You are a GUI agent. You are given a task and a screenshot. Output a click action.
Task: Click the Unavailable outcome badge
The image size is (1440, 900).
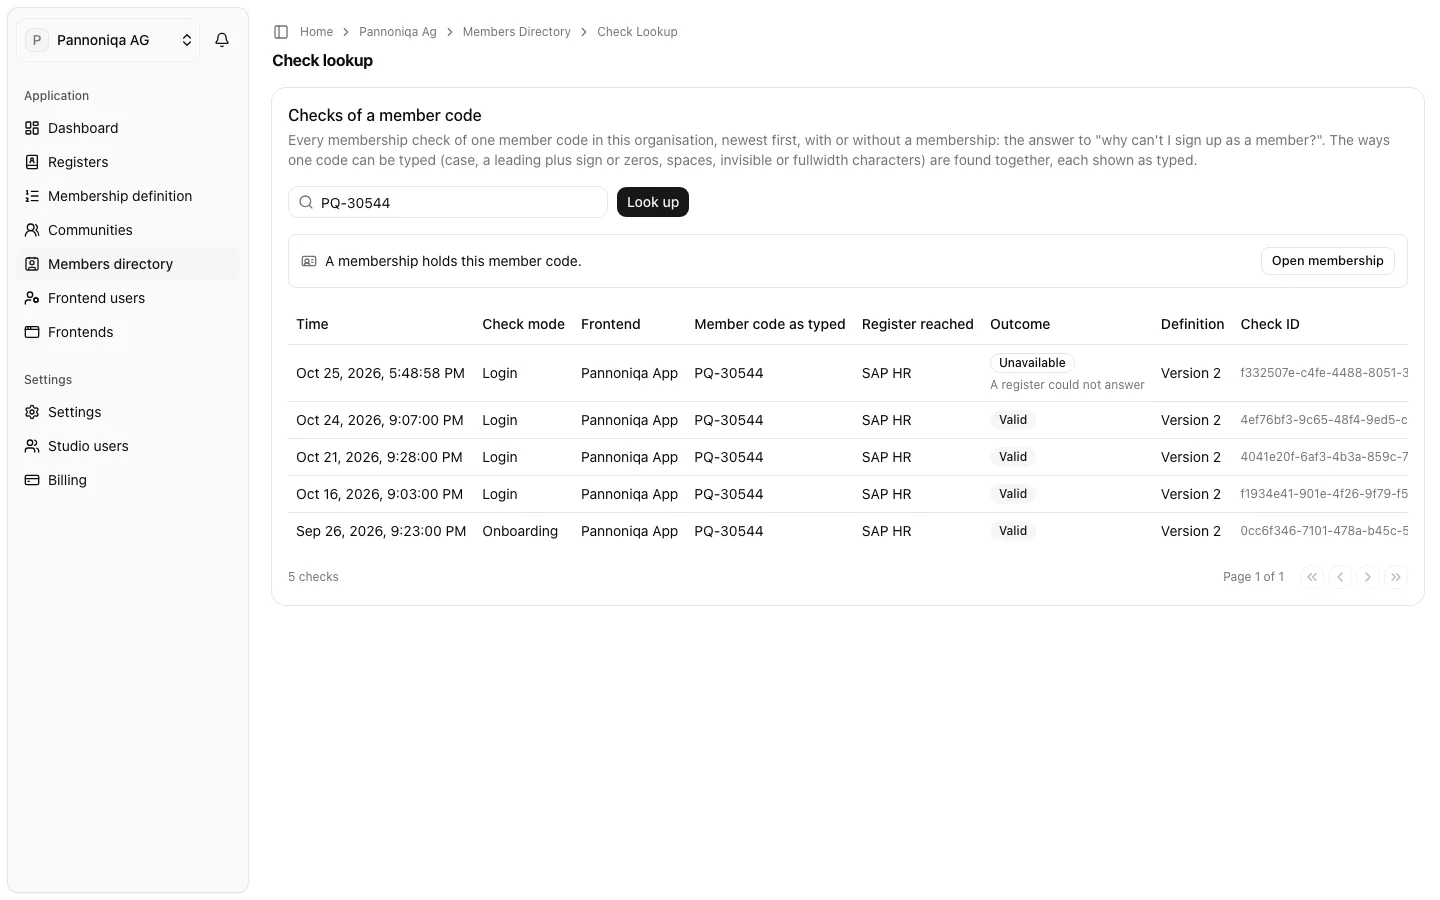(1032, 363)
